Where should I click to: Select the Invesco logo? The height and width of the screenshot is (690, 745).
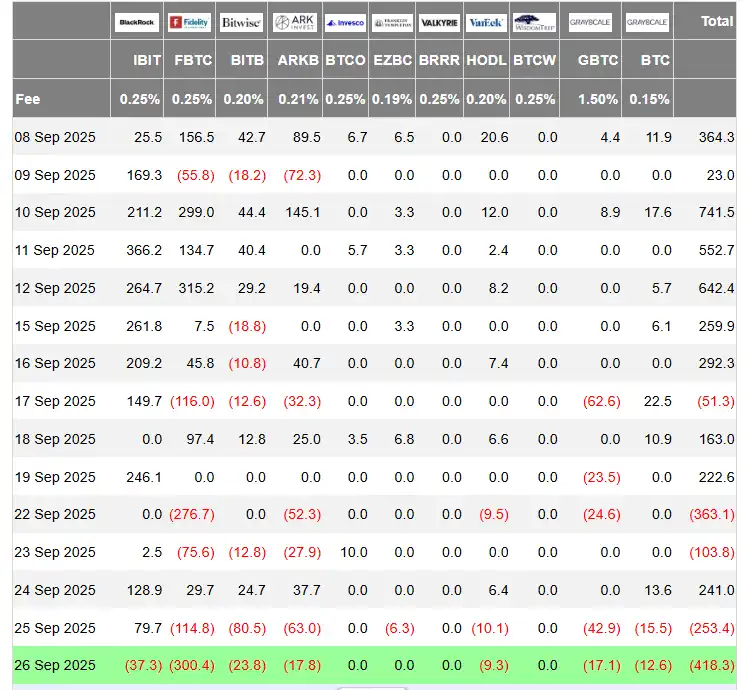point(345,21)
